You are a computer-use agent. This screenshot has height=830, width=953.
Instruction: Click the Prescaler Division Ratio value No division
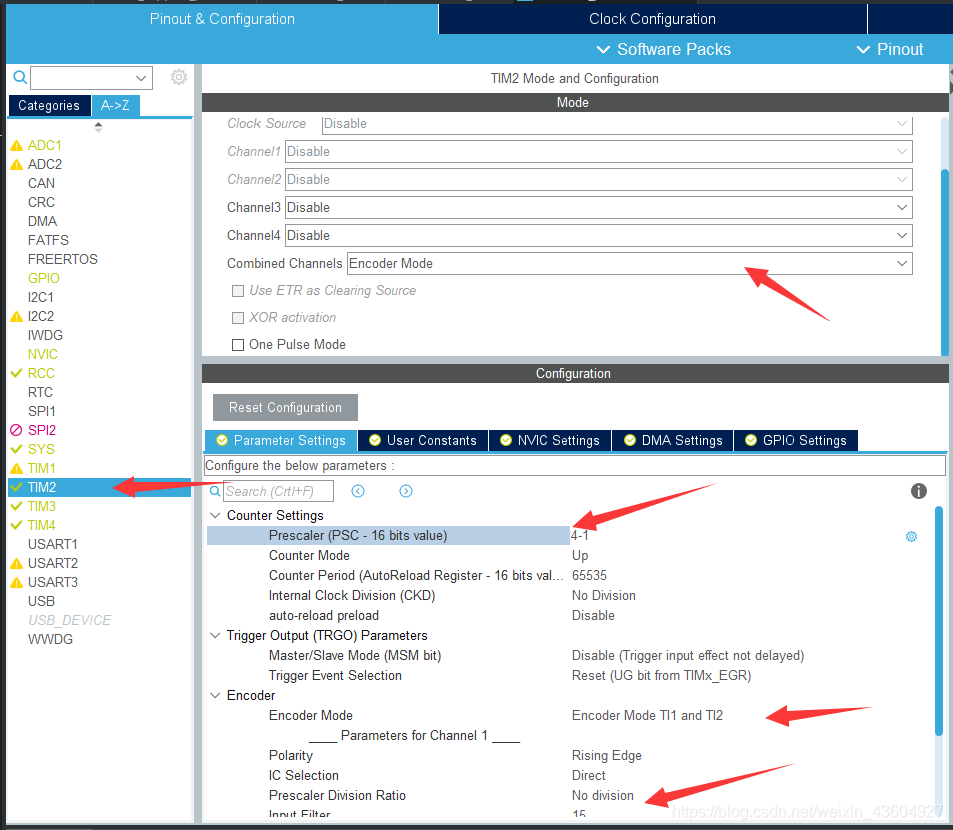[x=602, y=795]
